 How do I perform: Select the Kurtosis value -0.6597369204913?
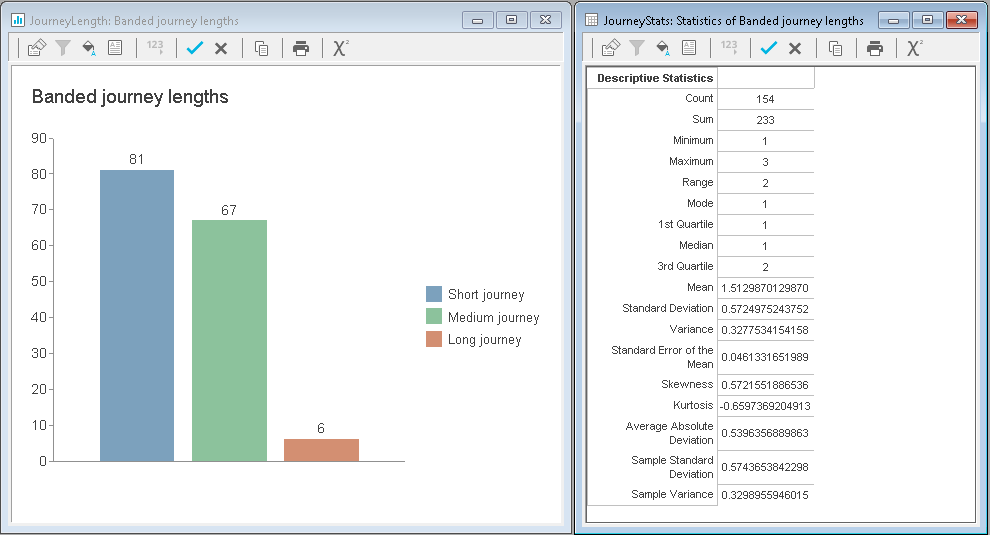click(765, 406)
